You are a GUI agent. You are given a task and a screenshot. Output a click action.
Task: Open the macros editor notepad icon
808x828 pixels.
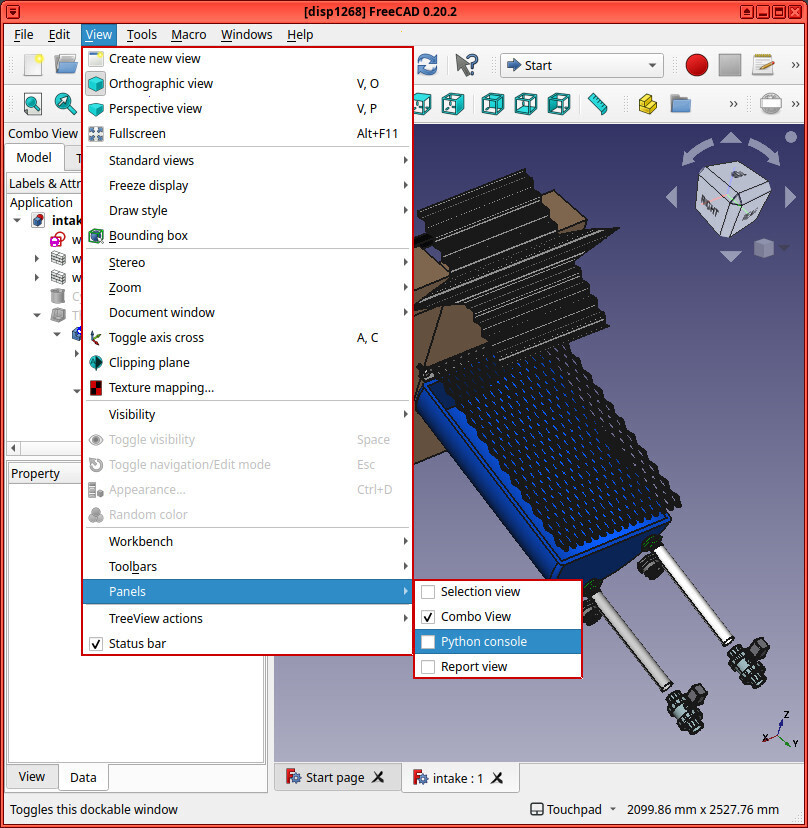tap(763, 65)
